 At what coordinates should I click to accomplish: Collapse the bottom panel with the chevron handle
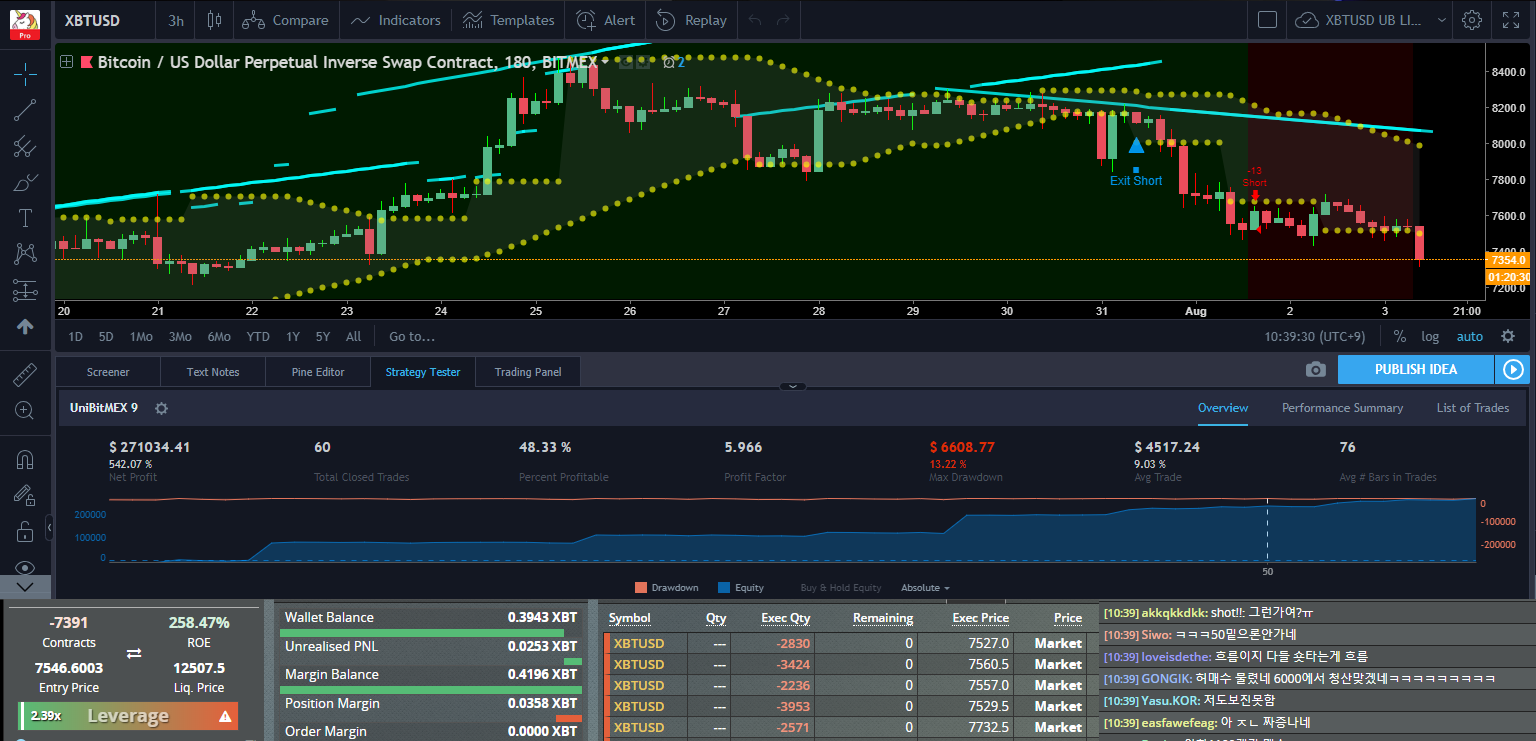coord(792,386)
